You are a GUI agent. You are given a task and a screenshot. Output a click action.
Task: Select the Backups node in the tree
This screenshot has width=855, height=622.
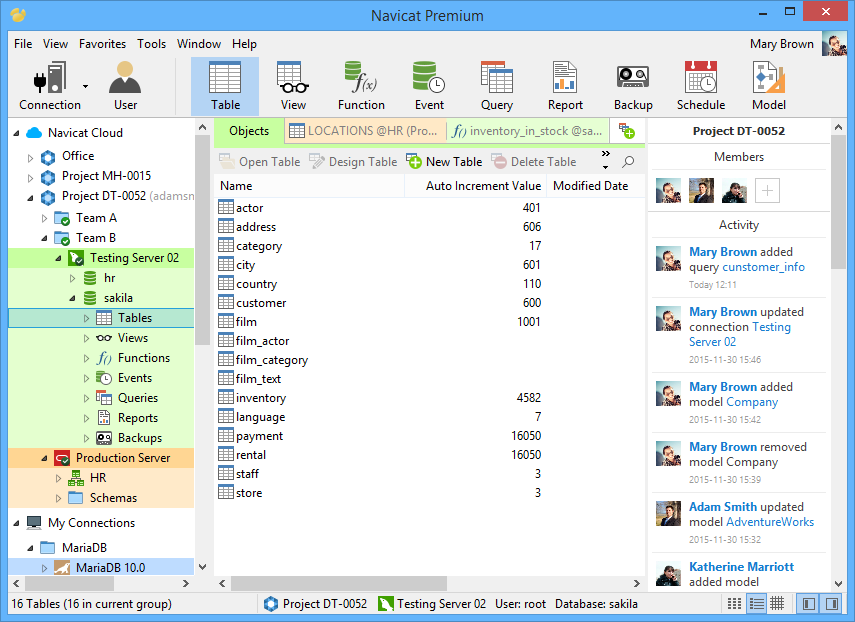[x=140, y=438]
